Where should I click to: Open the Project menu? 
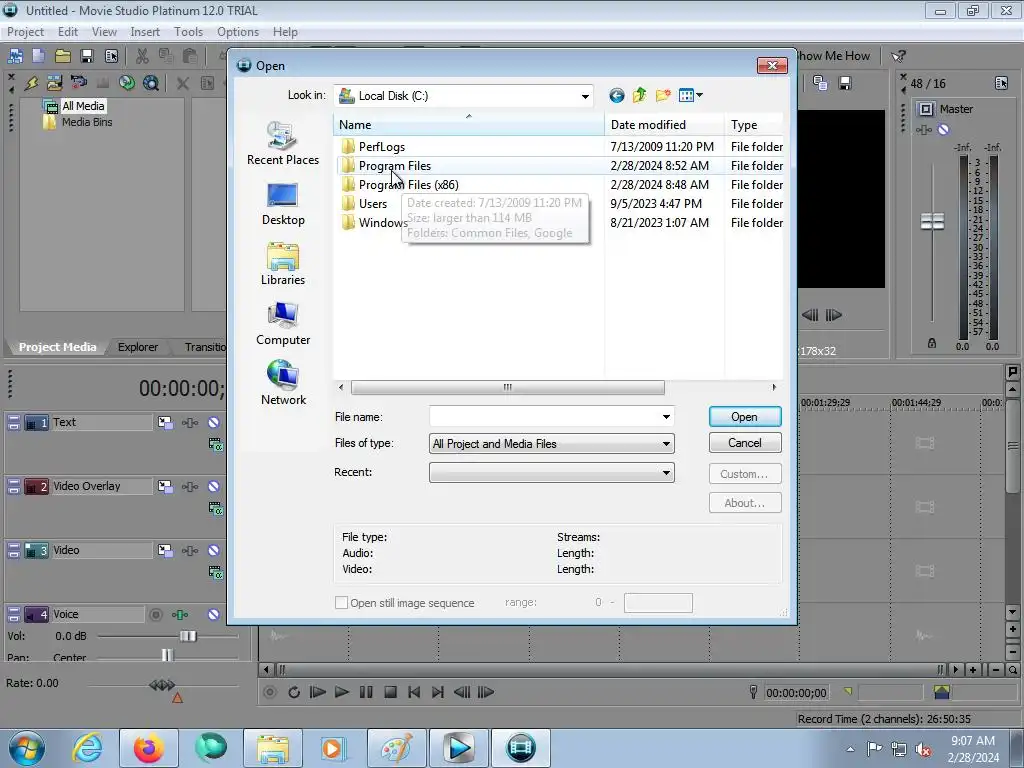tap(25, 32)
